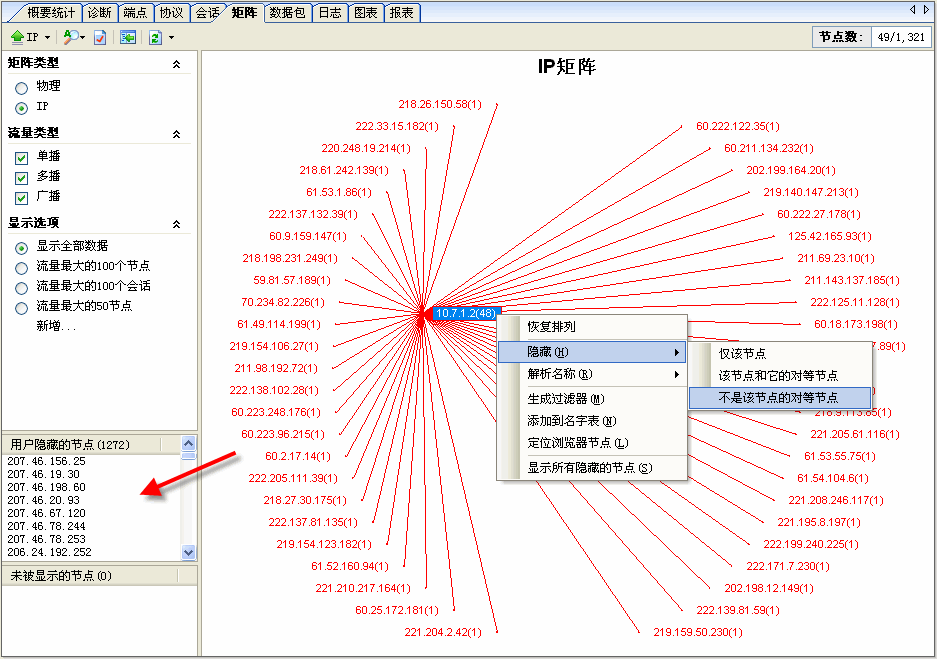The image size is (937, 659).
Task: Click the green left-arrow panel icon
Action: [128, 37]
